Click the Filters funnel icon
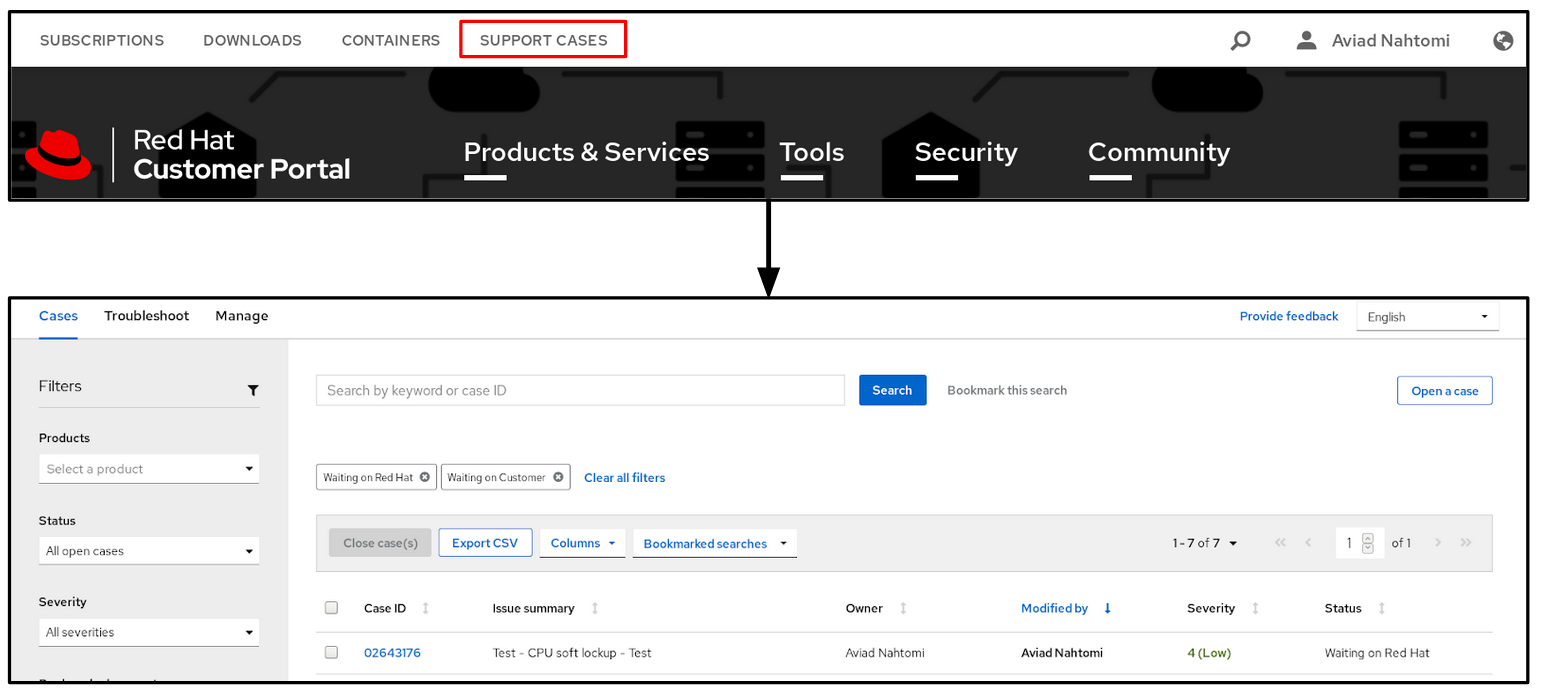The width and height of the screenshot is (1541, 692). [x=253, y=390]
